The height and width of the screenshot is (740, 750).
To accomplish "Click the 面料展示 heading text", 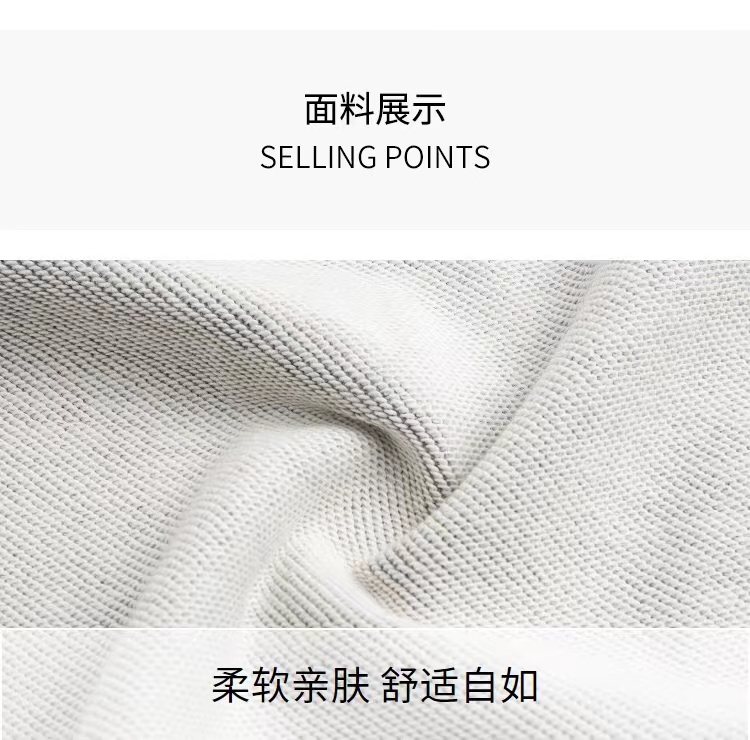I will coord(375,110).
